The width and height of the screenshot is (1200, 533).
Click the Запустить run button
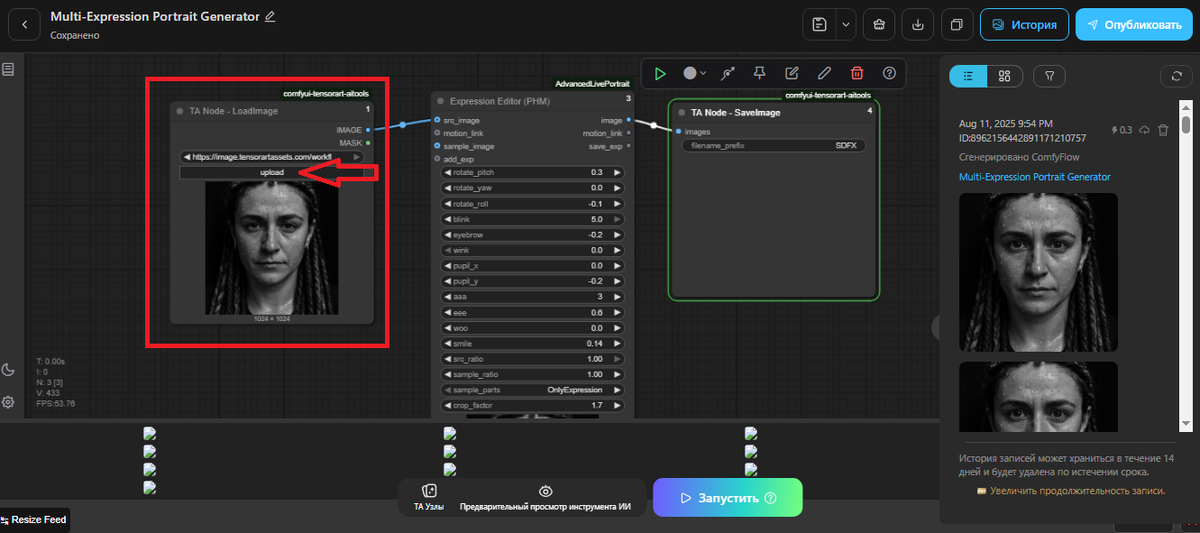click(x=728, y=497)
